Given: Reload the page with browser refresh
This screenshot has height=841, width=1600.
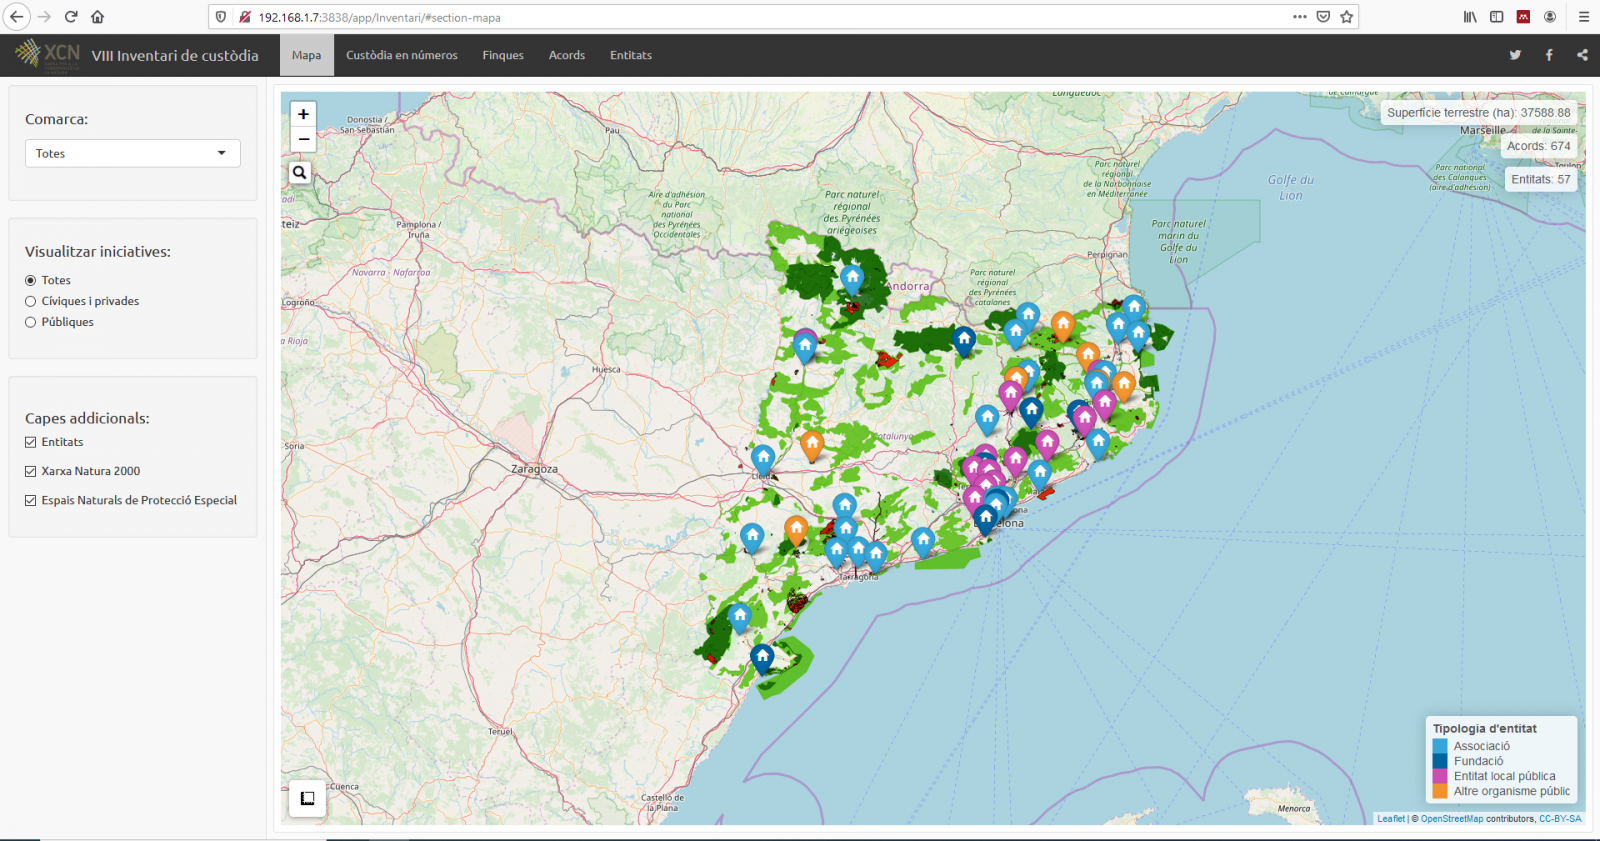Looking at the screenshot, I should (71, 17).
